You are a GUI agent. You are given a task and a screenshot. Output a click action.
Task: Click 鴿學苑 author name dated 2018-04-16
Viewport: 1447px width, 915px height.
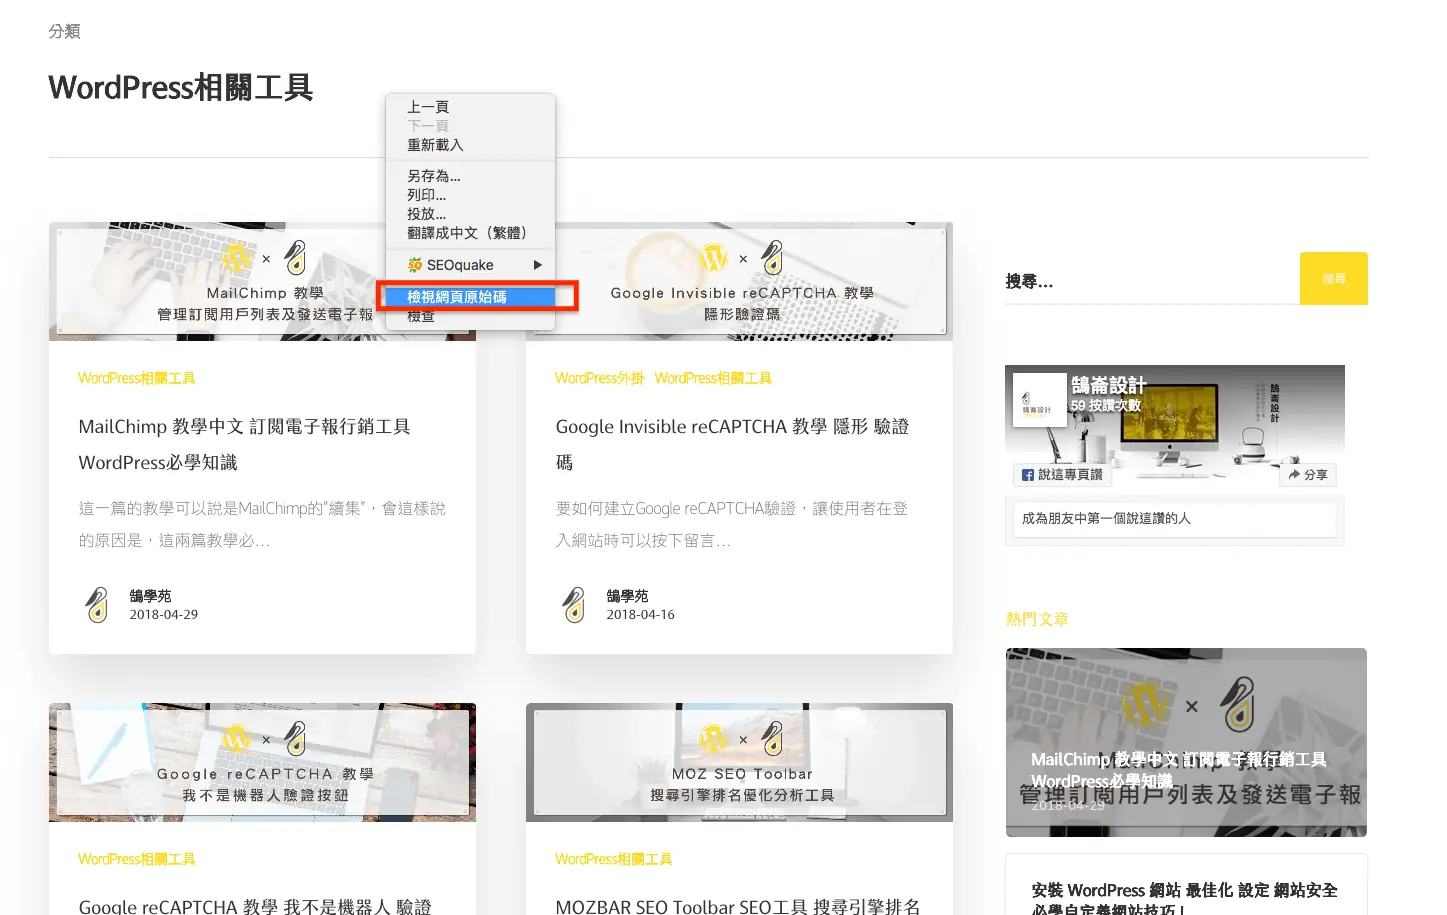coord(627,595)
